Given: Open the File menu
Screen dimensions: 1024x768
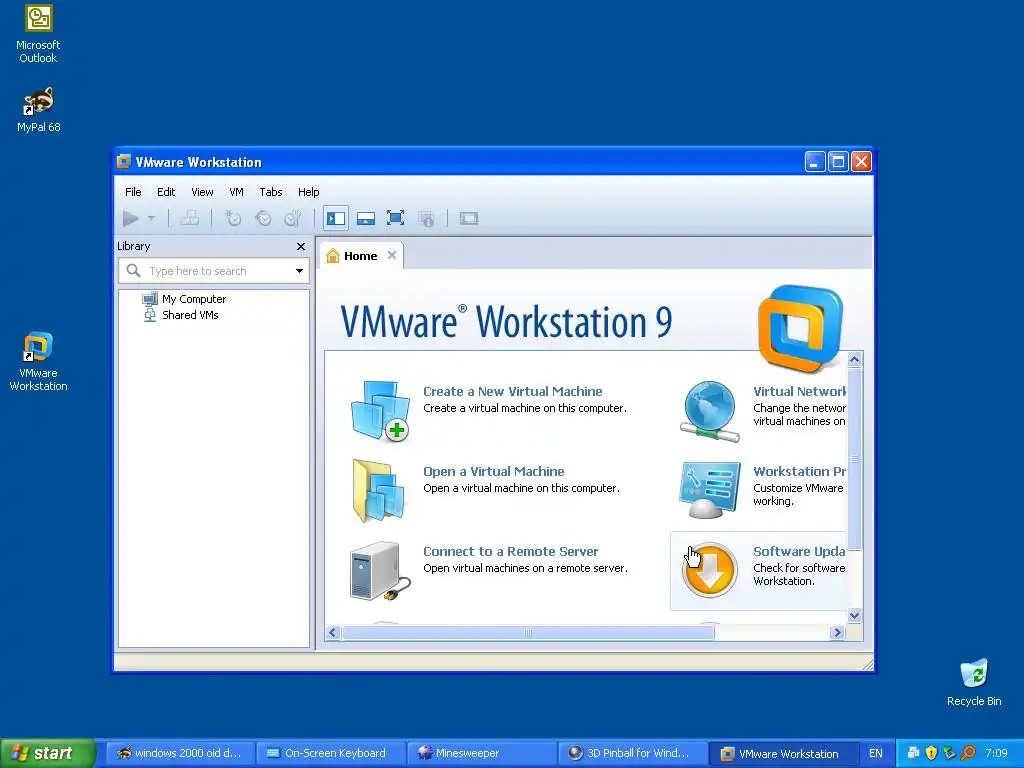Looking at the screenshot, I should pos(133,192).
